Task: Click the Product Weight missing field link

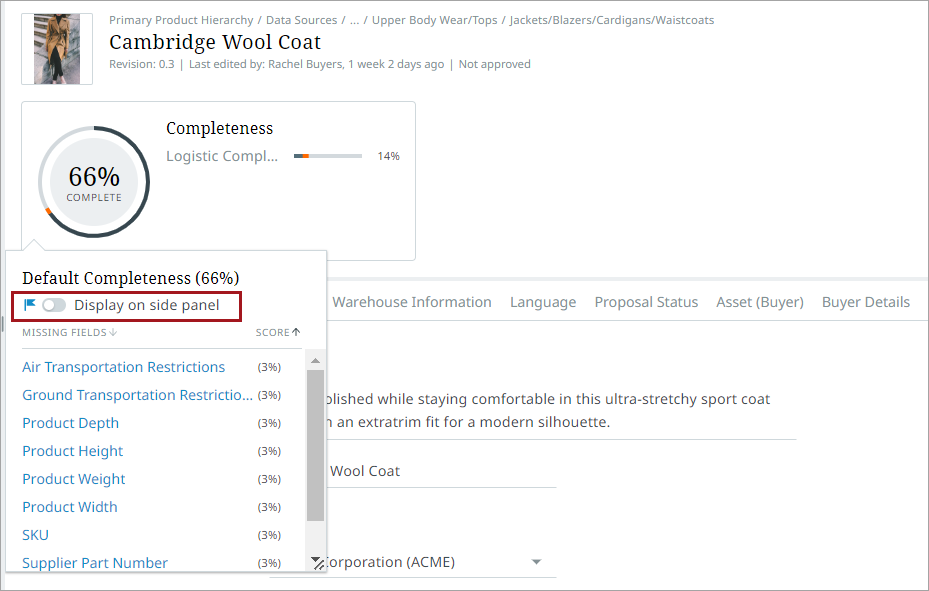Action: coord(74,479)
